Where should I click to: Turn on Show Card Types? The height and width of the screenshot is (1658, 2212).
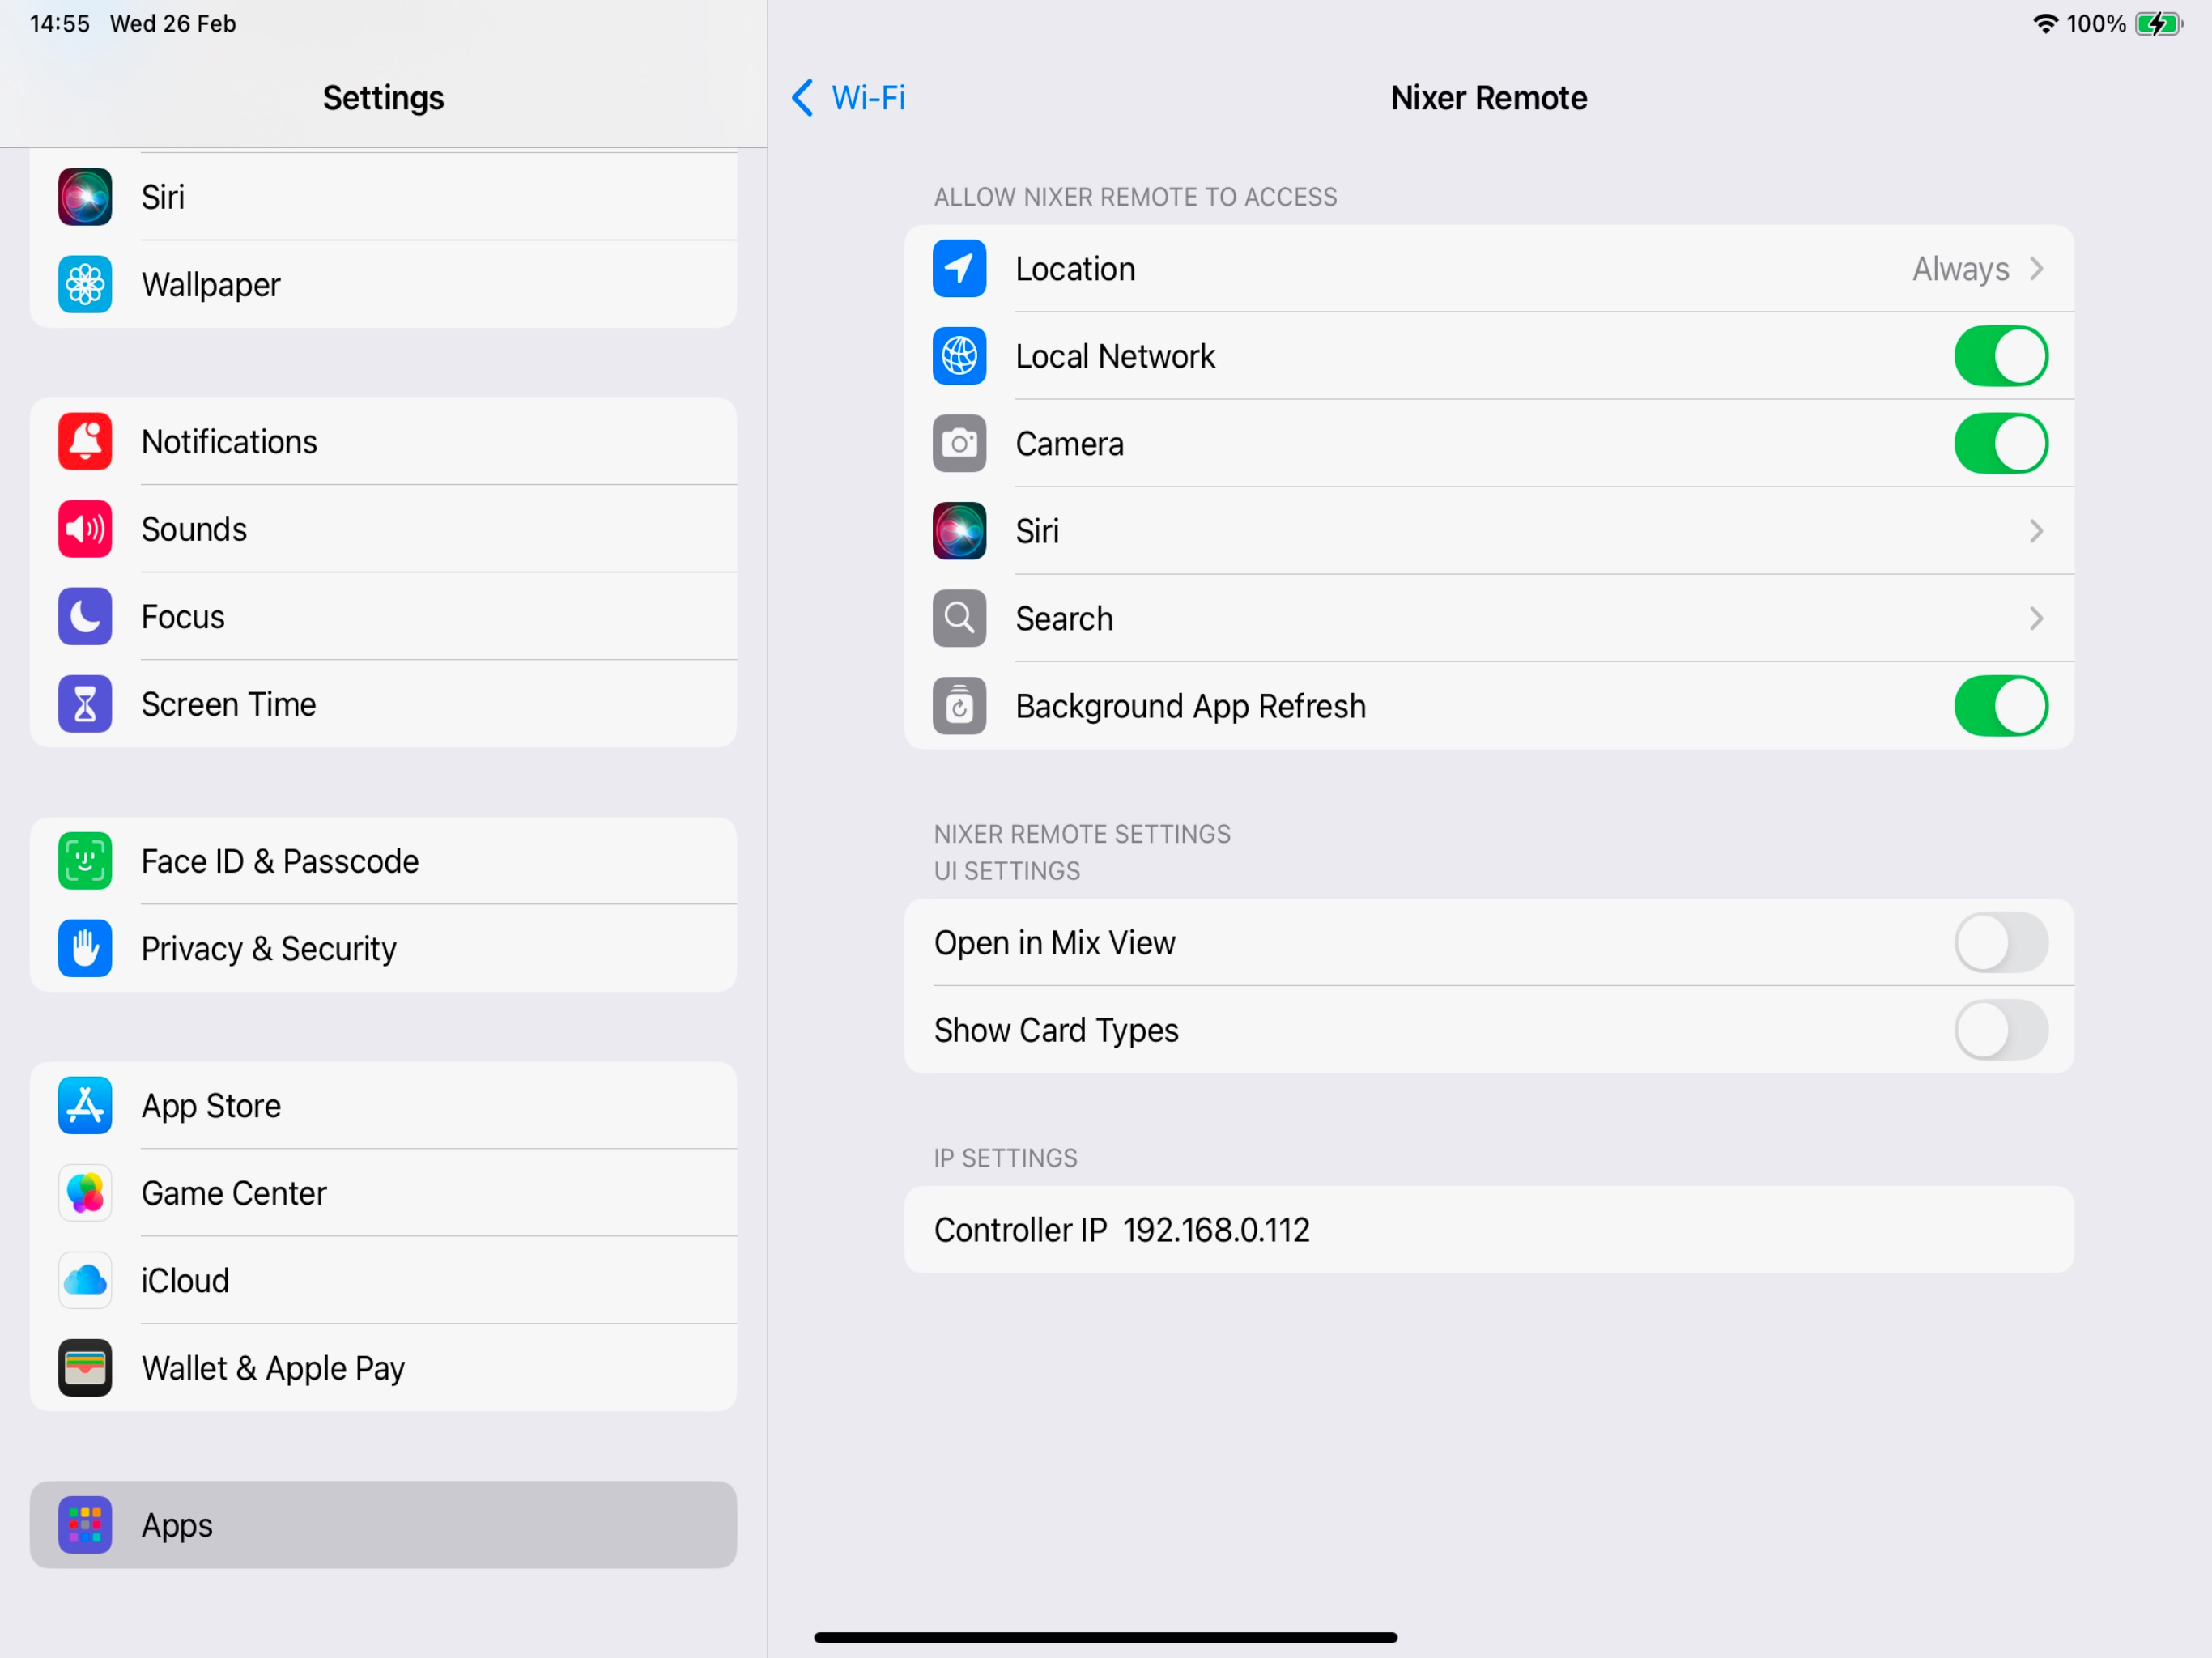coord(2000,1030)
